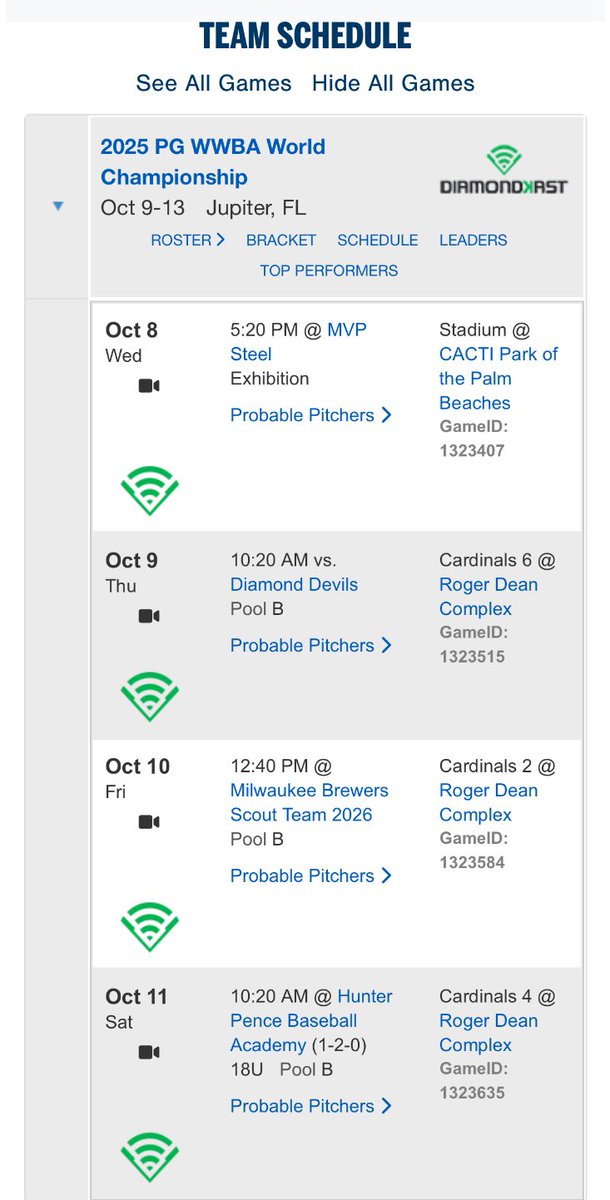Open Hunter Pence Baseball Academy team link
This screenshot has height=1200, width=610.
click(311, 1020)
